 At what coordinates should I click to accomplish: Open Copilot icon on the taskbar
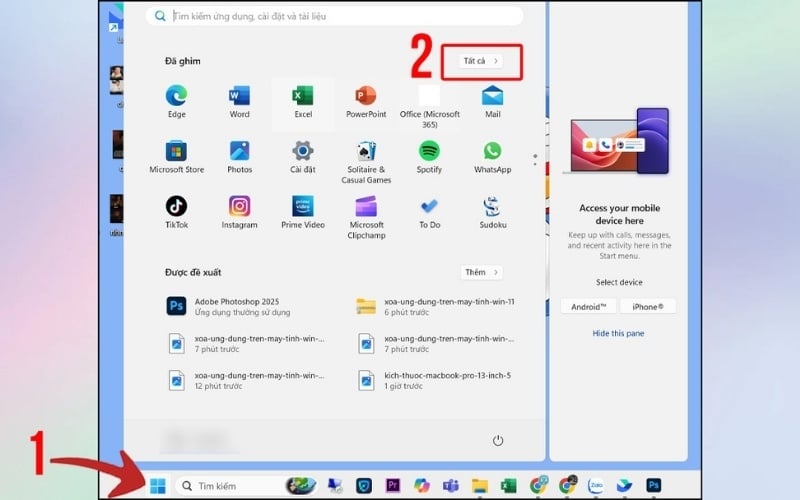(421, 485)
